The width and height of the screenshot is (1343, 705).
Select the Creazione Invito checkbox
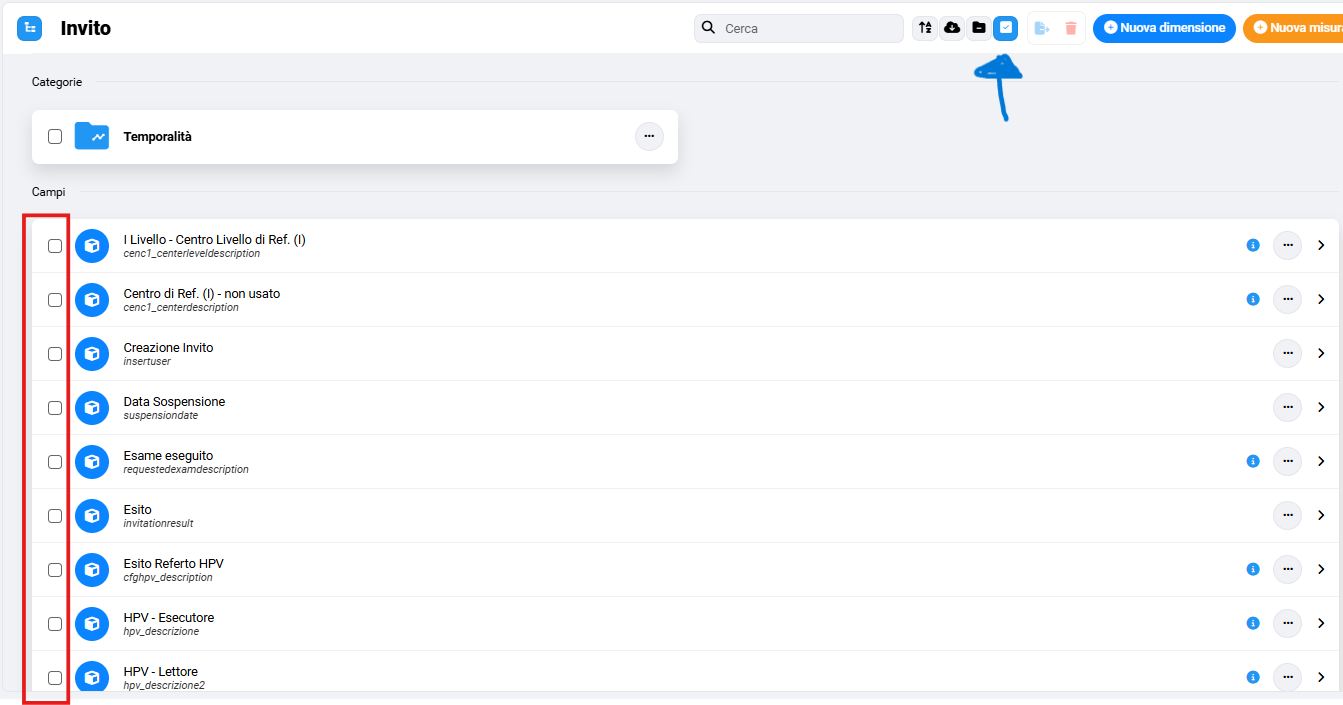point(55,354)
